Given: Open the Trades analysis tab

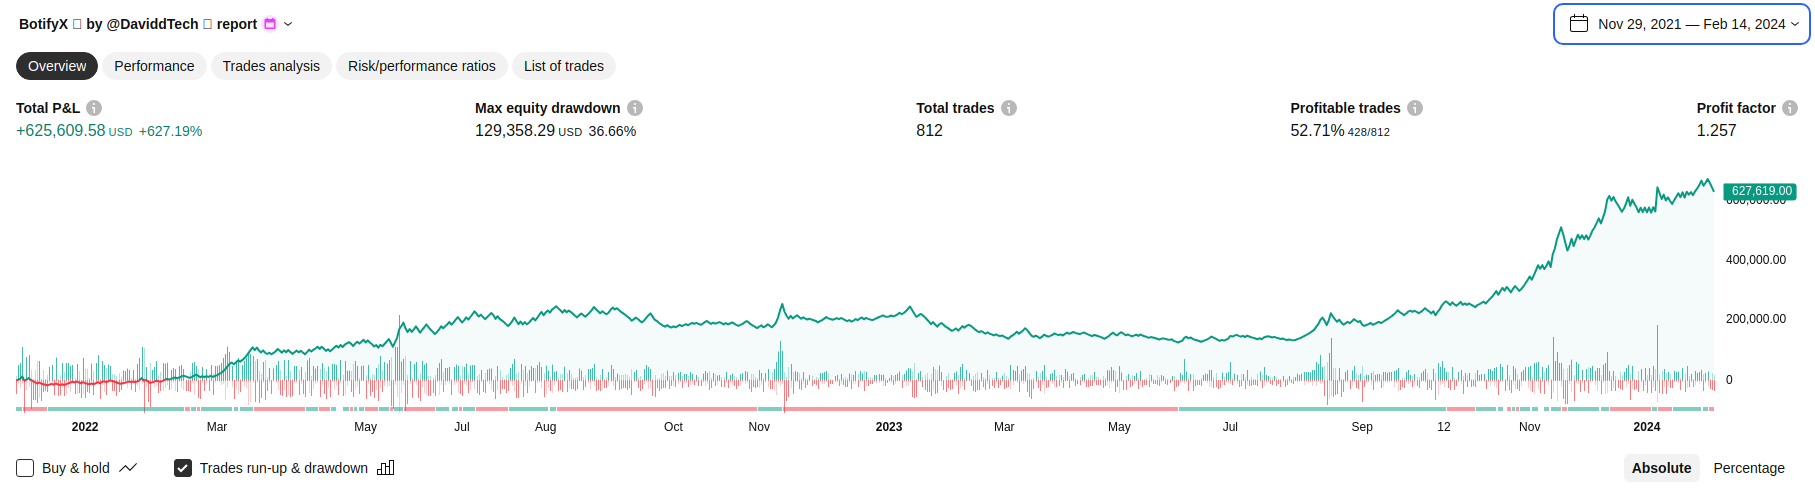Looking at the screenshot, I should 271,66.
